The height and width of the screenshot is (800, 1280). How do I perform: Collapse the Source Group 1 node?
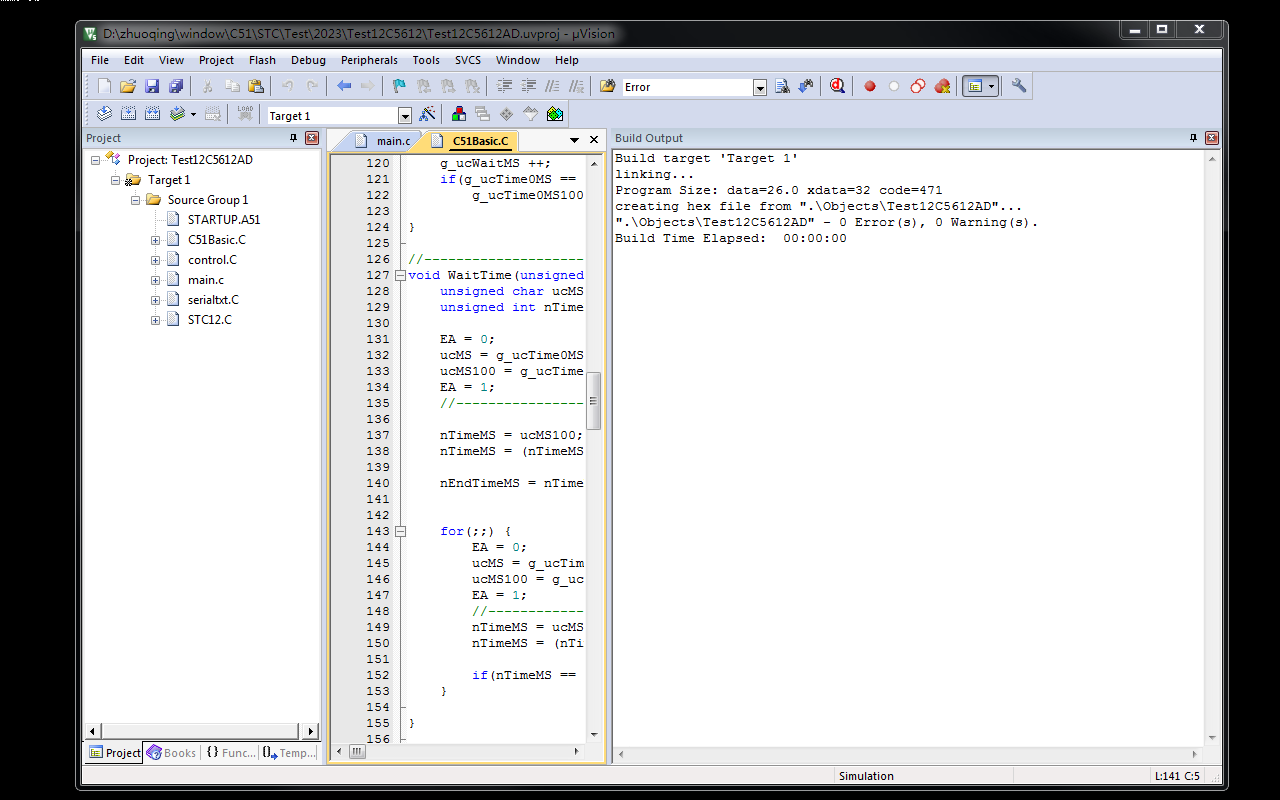(x=136, y=200)
